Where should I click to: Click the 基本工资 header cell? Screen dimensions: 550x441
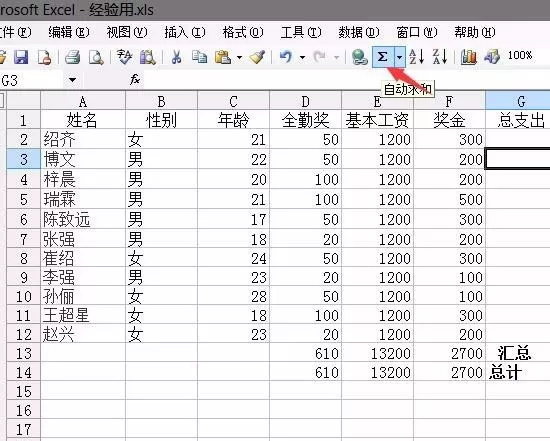(377, 120)
